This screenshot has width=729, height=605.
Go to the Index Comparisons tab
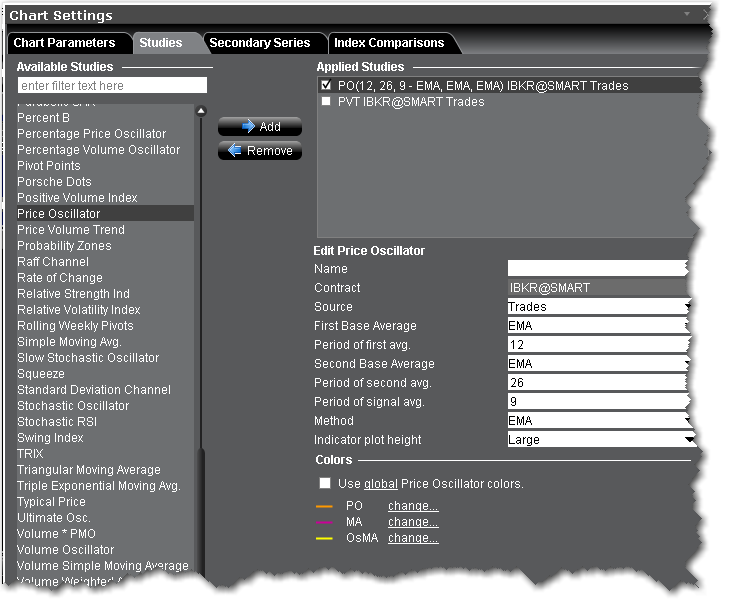(390, 43)
